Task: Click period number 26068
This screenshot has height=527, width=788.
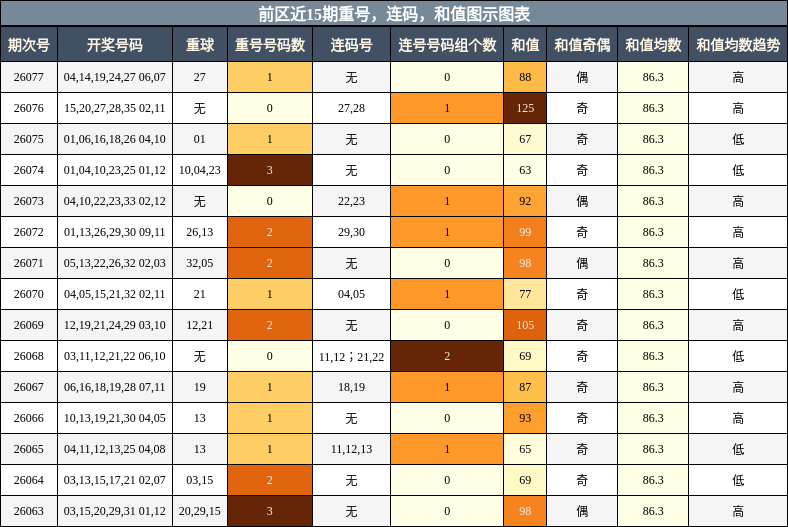Action: click(29, 356)
